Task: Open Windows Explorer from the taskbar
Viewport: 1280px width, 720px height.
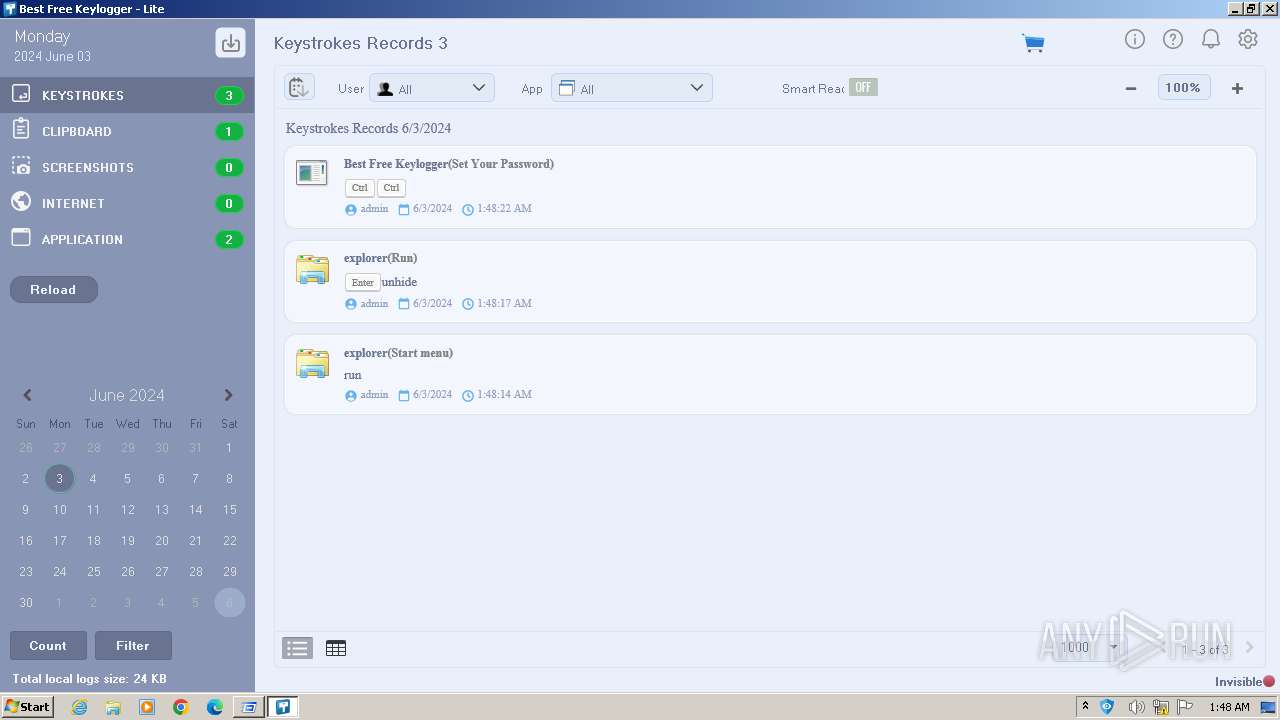Action: click(113, 707)
